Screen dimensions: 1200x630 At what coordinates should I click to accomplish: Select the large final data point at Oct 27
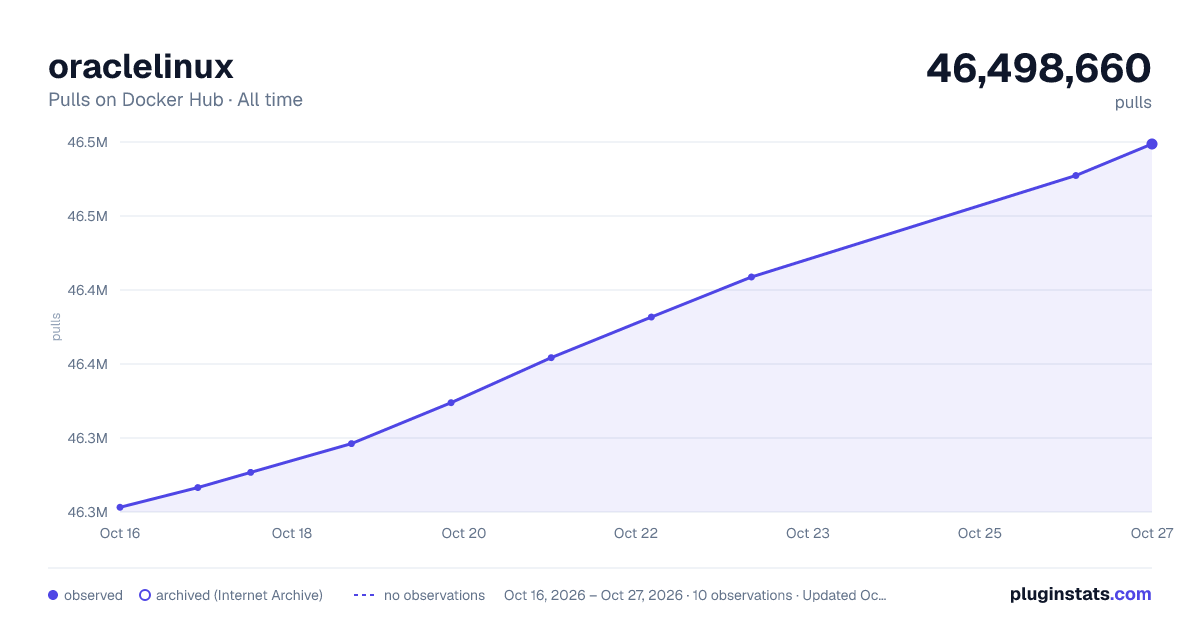(x=1152, y=144)
